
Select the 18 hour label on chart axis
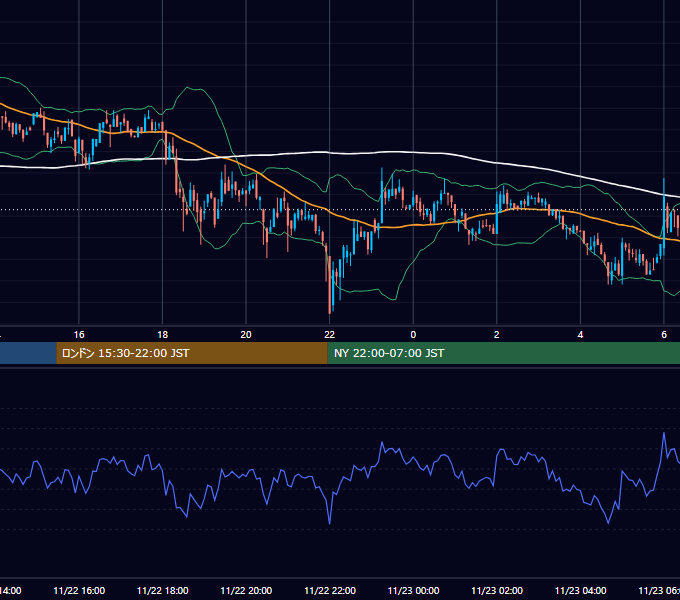(x=162, y=335)
